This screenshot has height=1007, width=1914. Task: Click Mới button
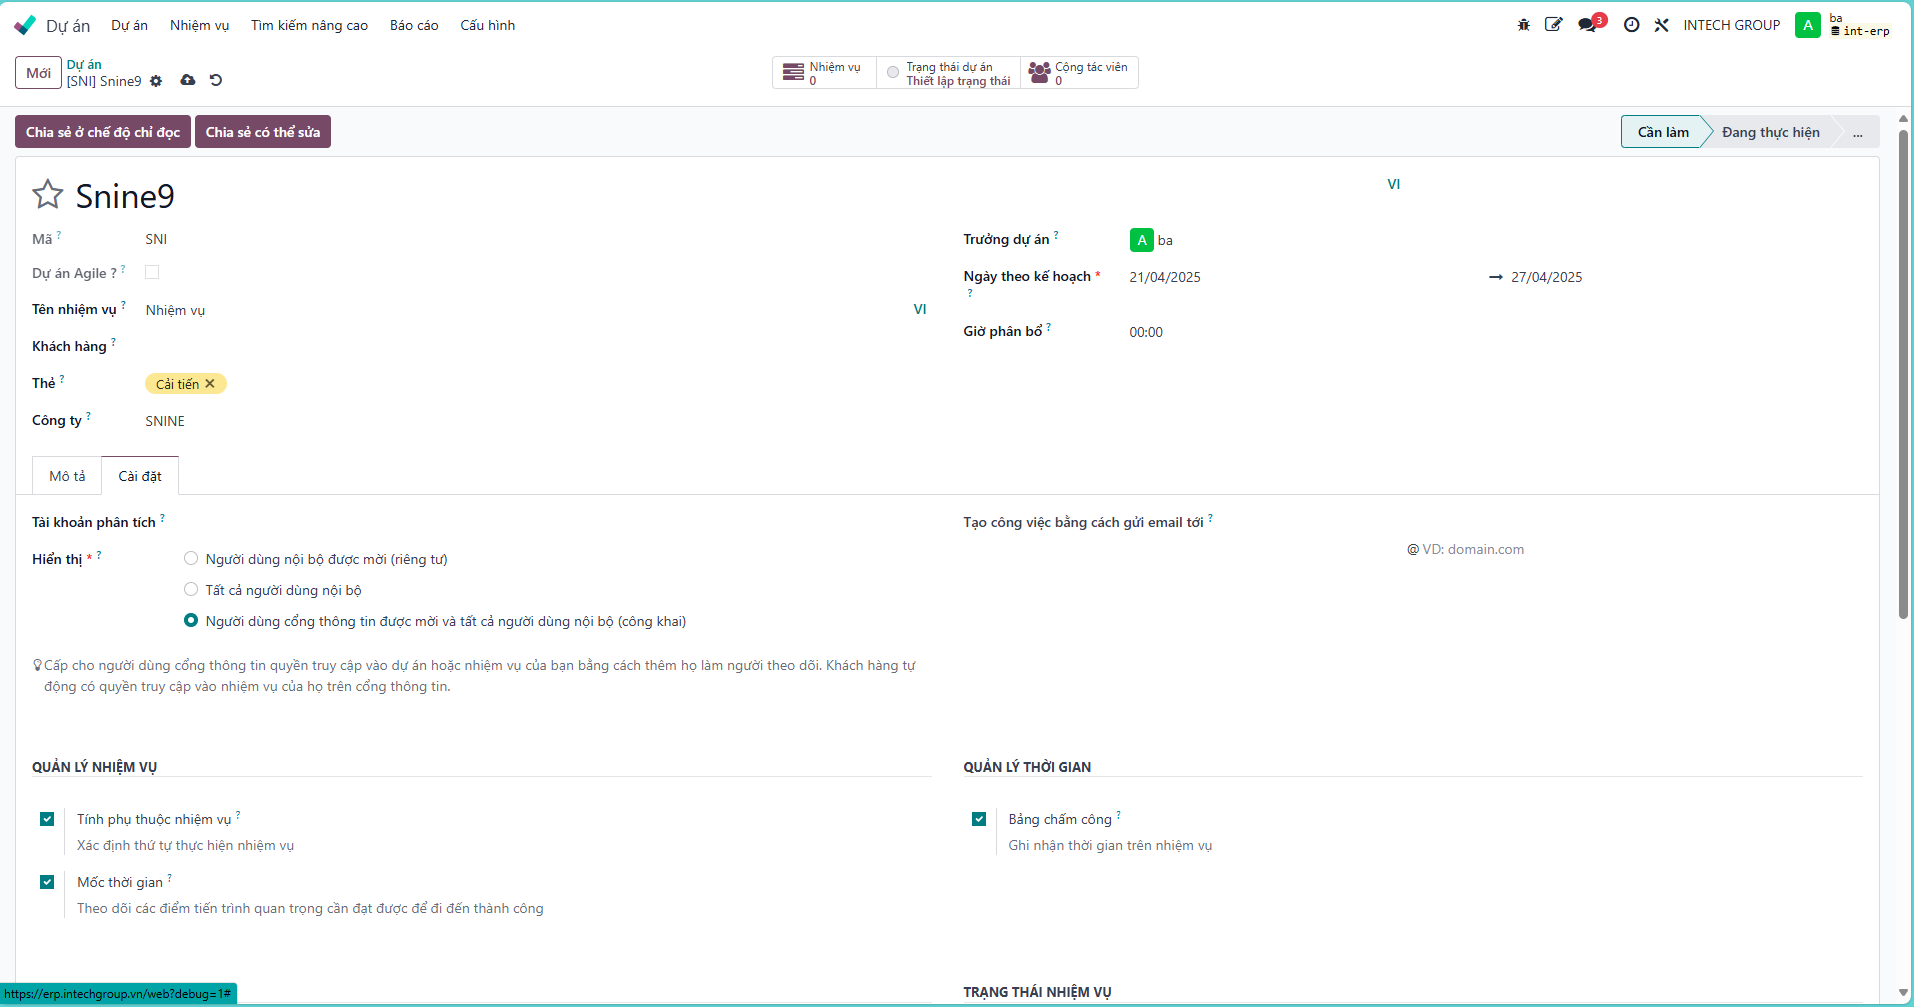coord(38,73)
